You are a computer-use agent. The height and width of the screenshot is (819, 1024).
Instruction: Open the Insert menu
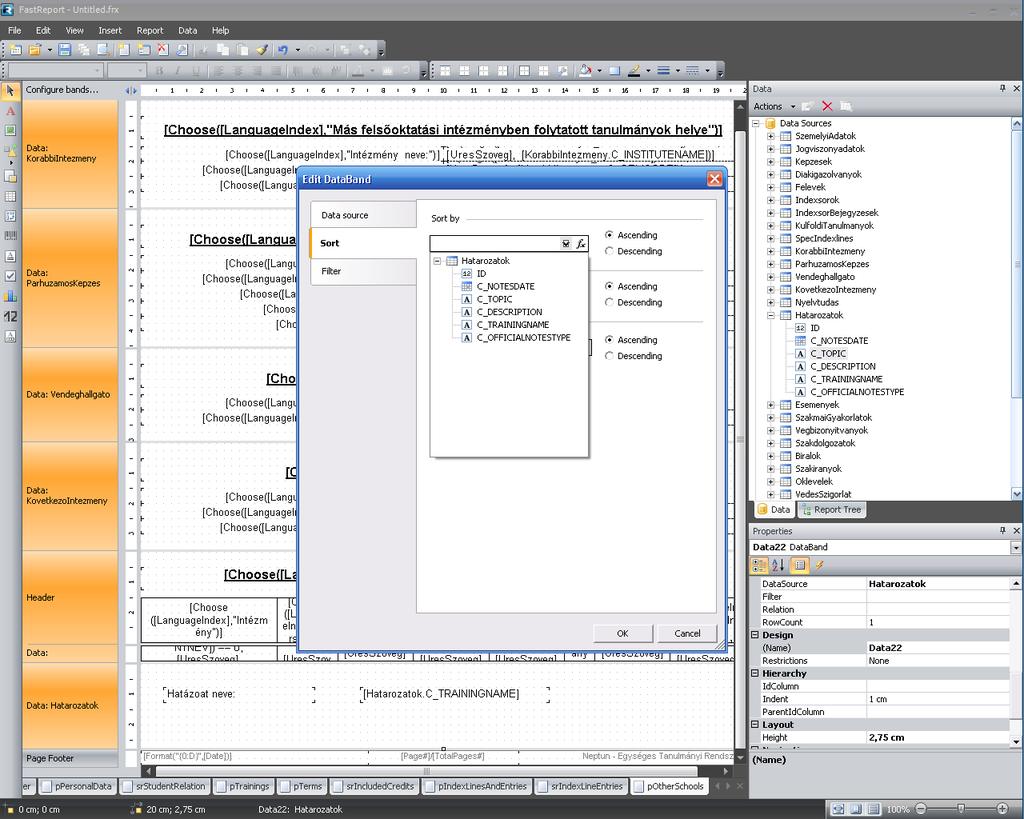tap(110, 30)
